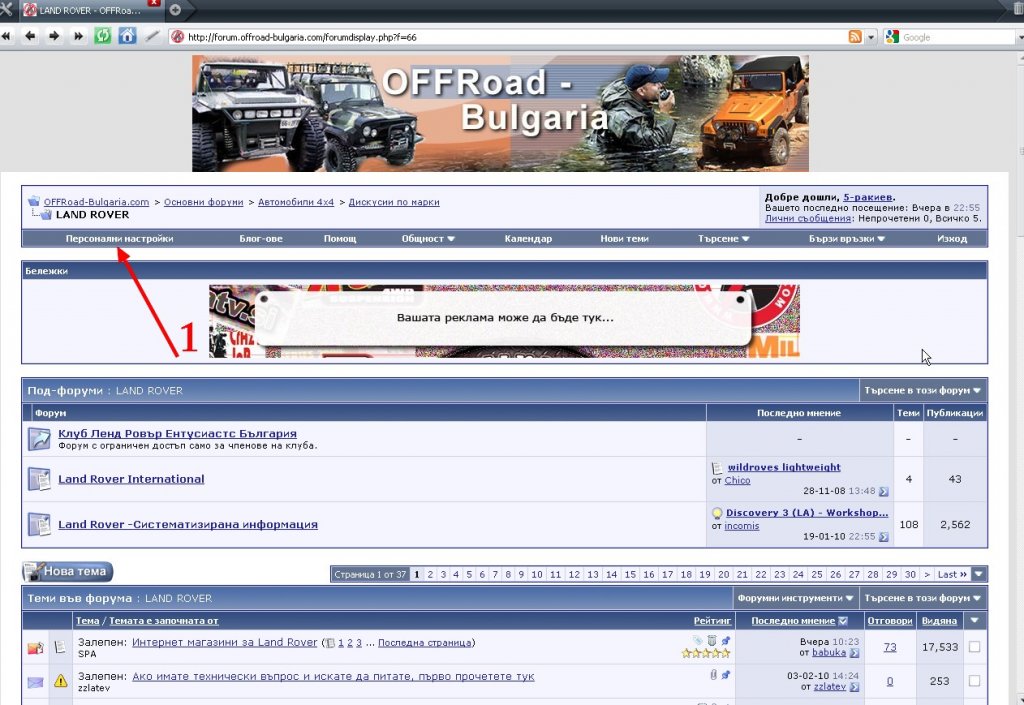Open the RSS feed dropdown arrow
1024x705 pixels.
(x=871, y=37)
